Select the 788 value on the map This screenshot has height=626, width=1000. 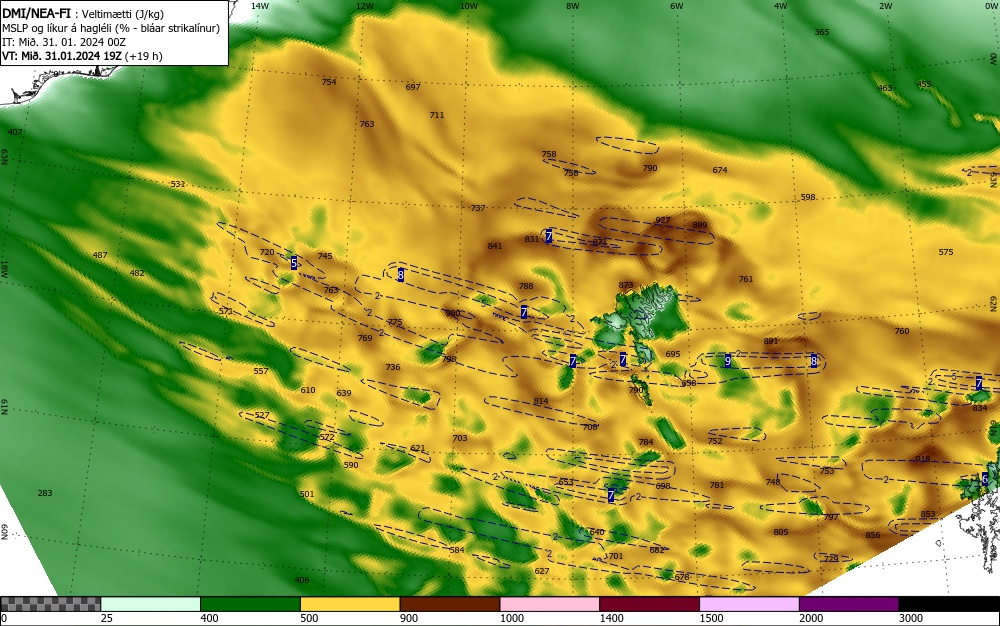tap(526, 286)
